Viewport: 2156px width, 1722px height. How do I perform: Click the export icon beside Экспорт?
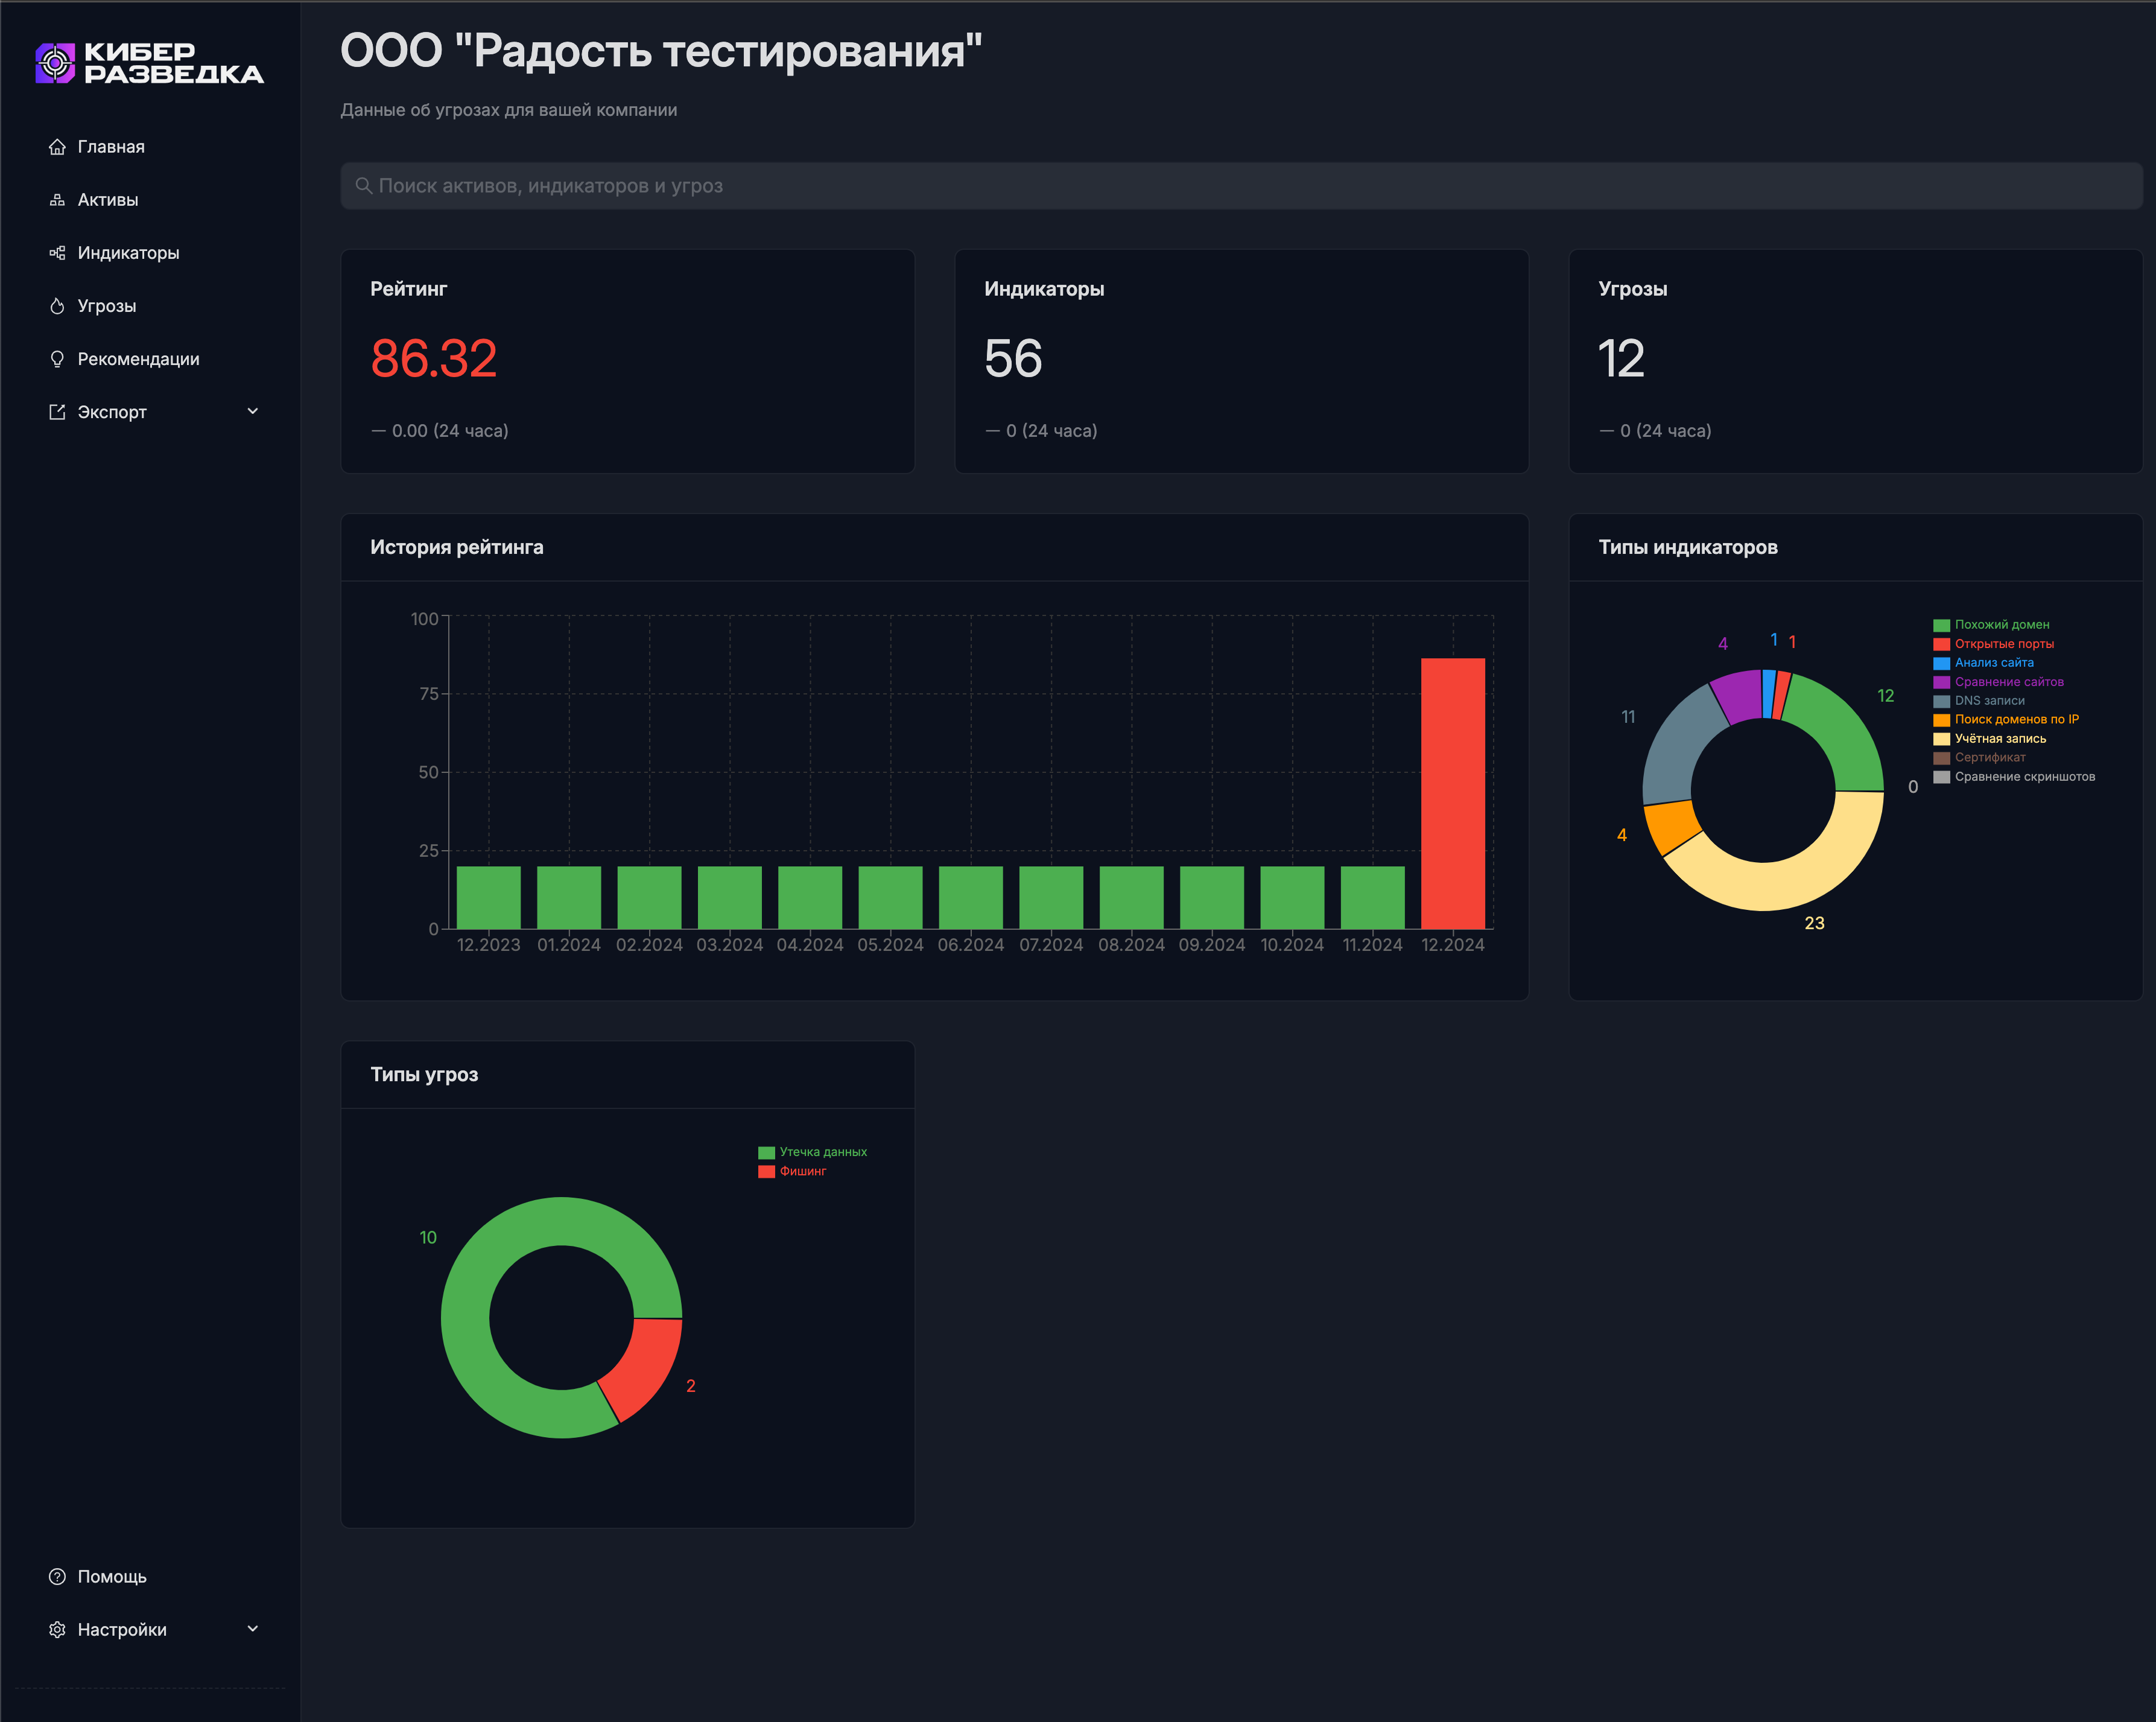[x=57, y=412]
